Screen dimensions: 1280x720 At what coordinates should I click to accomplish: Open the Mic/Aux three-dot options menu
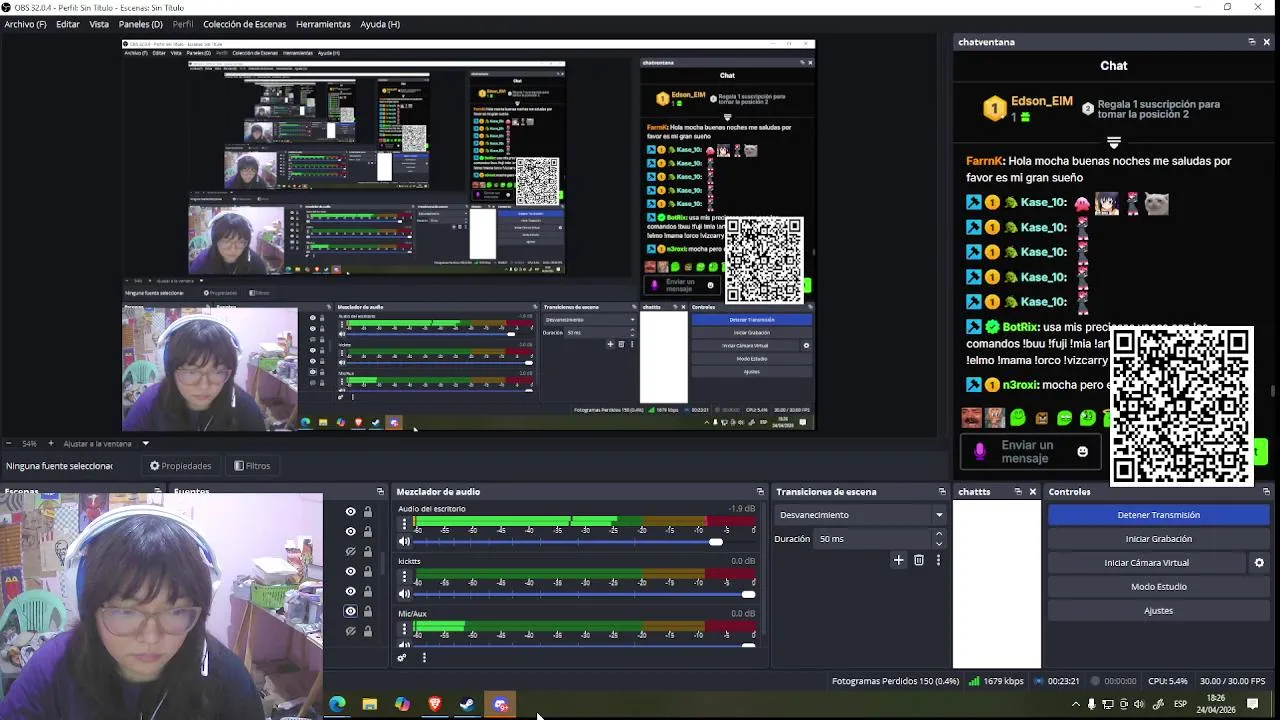coord(404,628)
